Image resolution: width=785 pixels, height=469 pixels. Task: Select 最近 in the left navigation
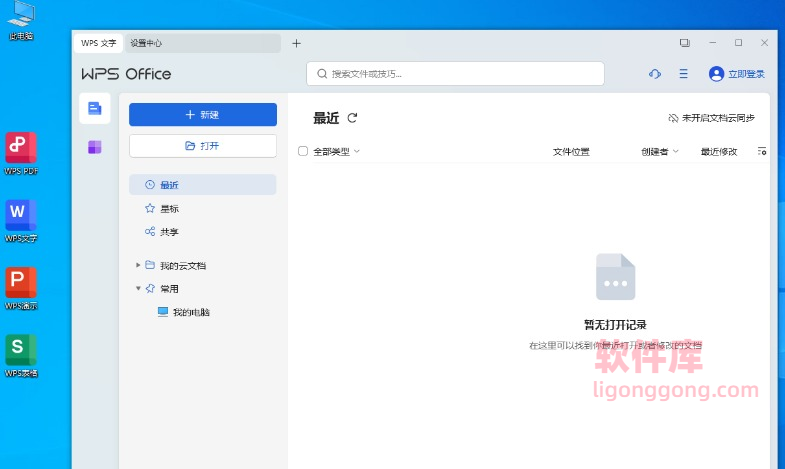tap(203, 185)
